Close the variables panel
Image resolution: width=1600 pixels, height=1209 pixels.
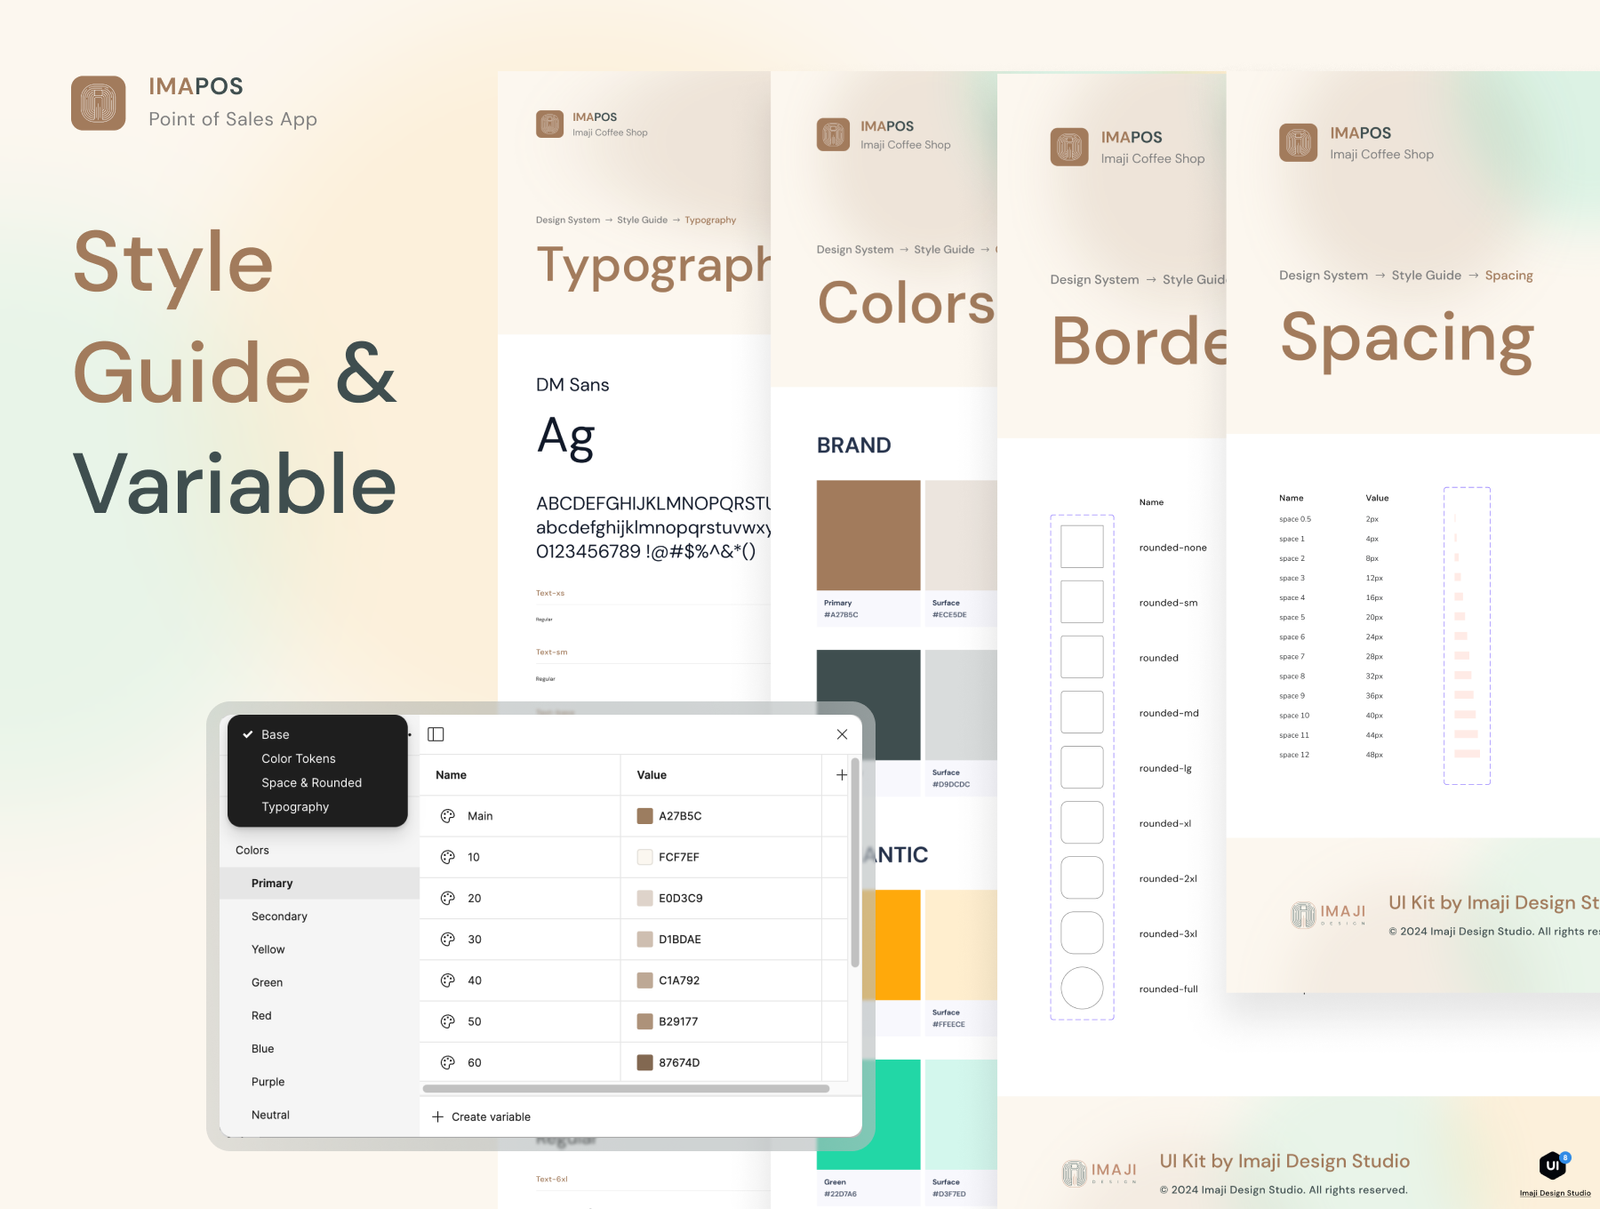842,734
